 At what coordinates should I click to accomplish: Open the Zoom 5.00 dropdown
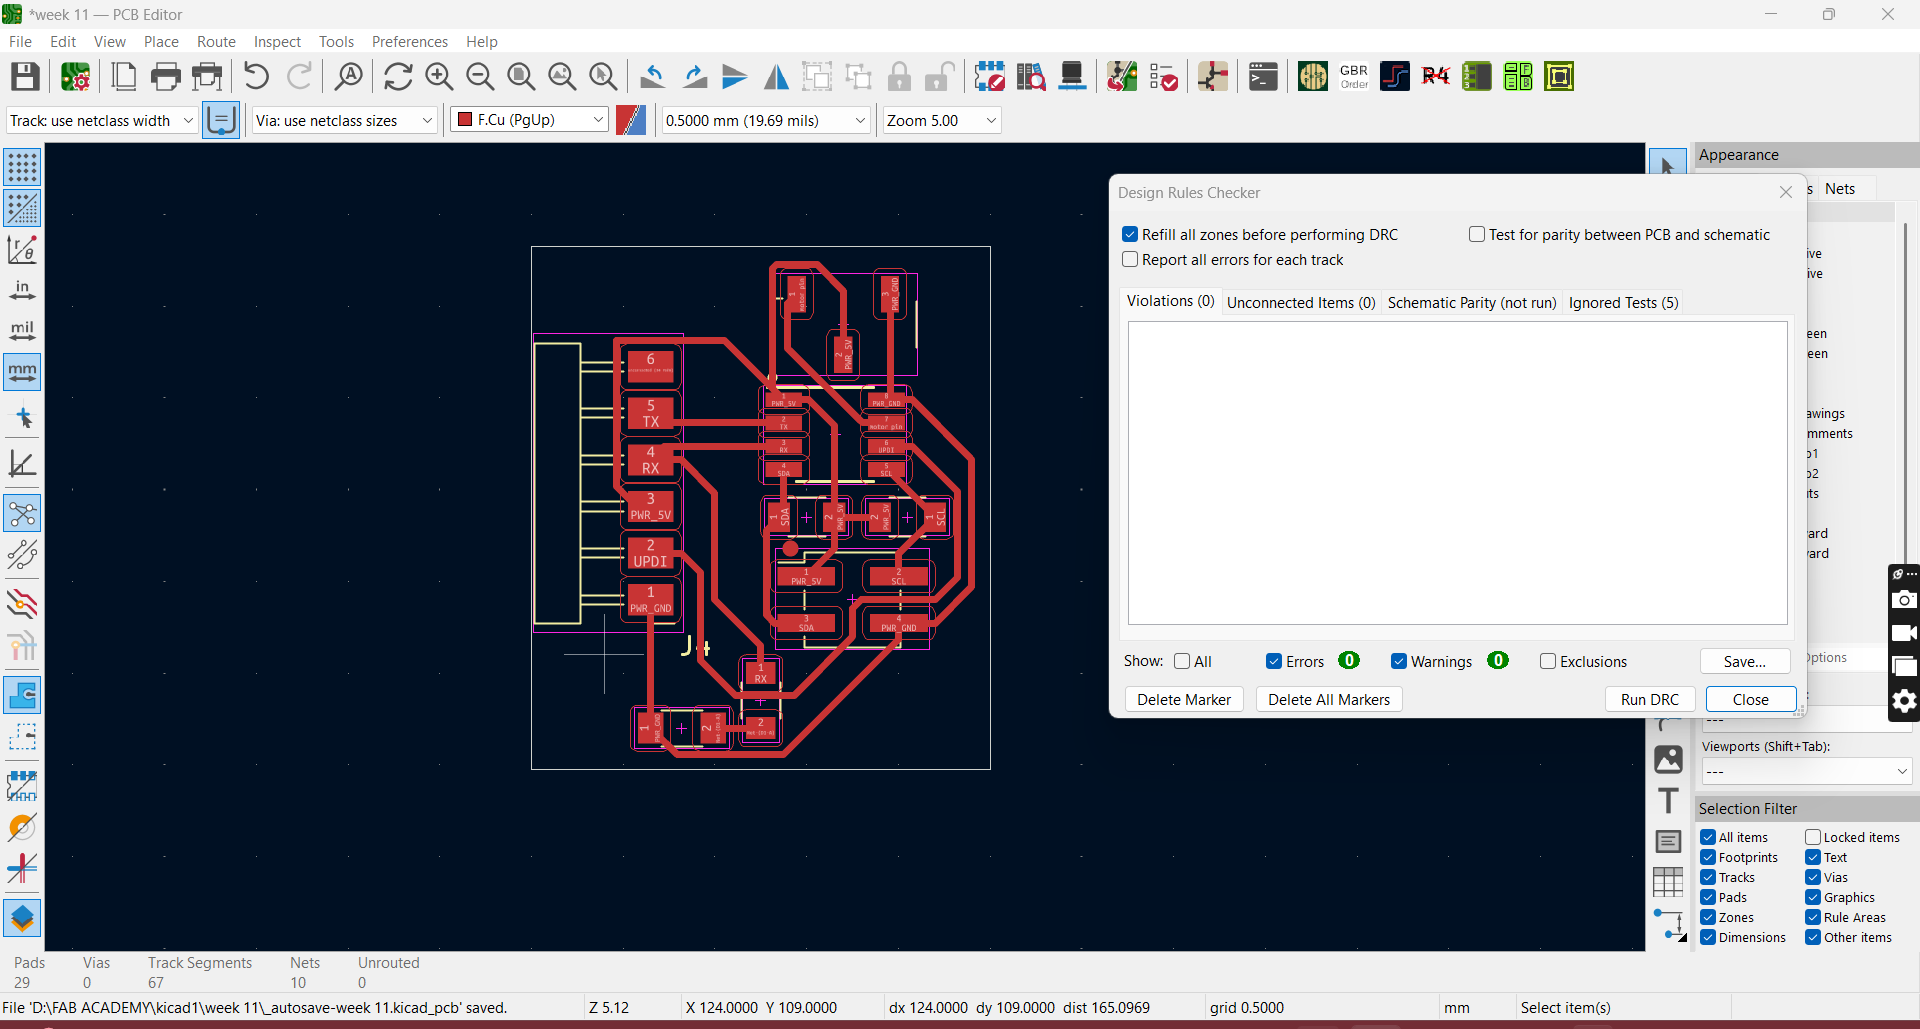coord(990,121)
